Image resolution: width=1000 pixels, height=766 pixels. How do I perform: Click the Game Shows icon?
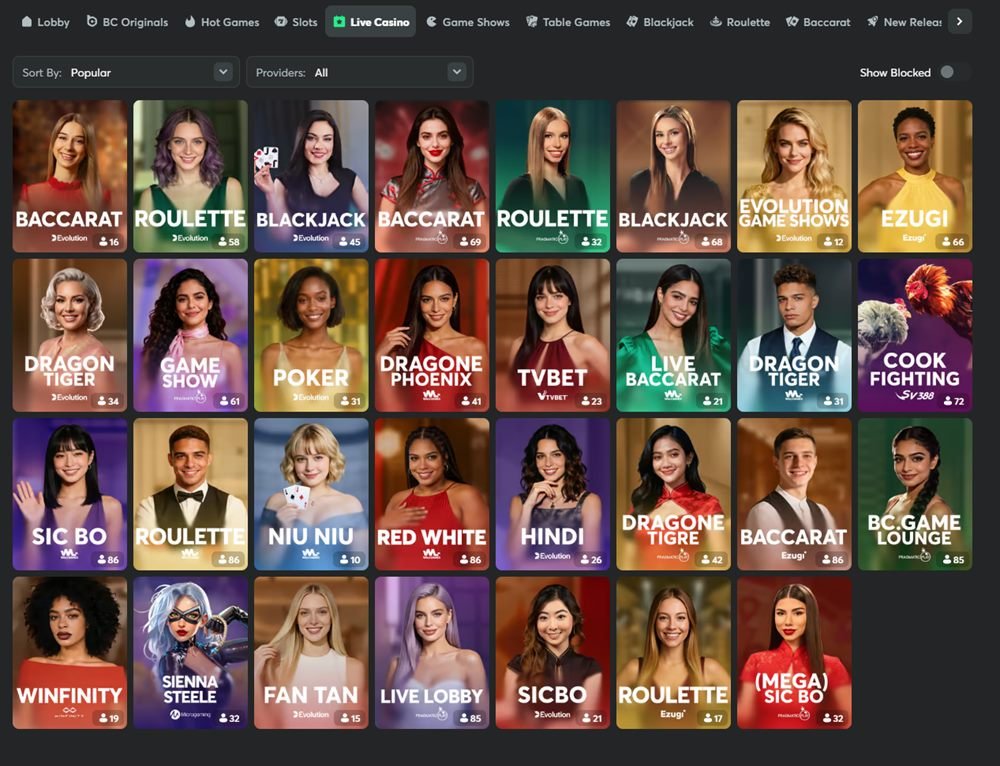click(x=432, y=22)
